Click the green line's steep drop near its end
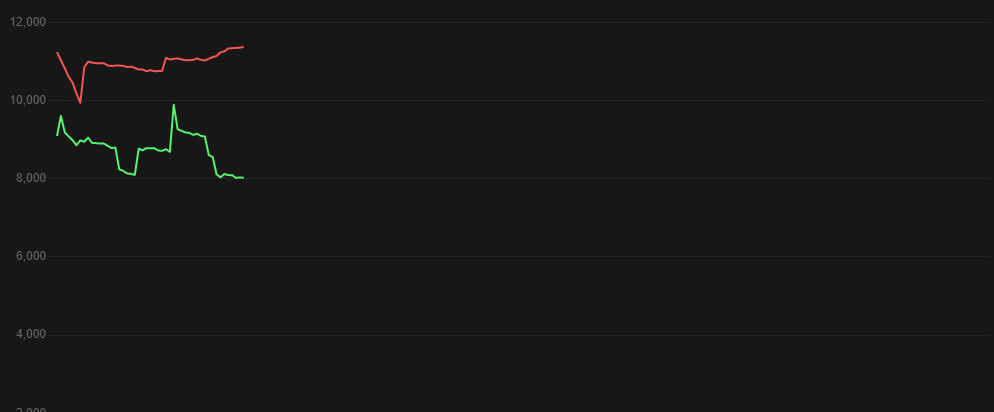Viewport: 994px width, 412px height. [213, 165]
